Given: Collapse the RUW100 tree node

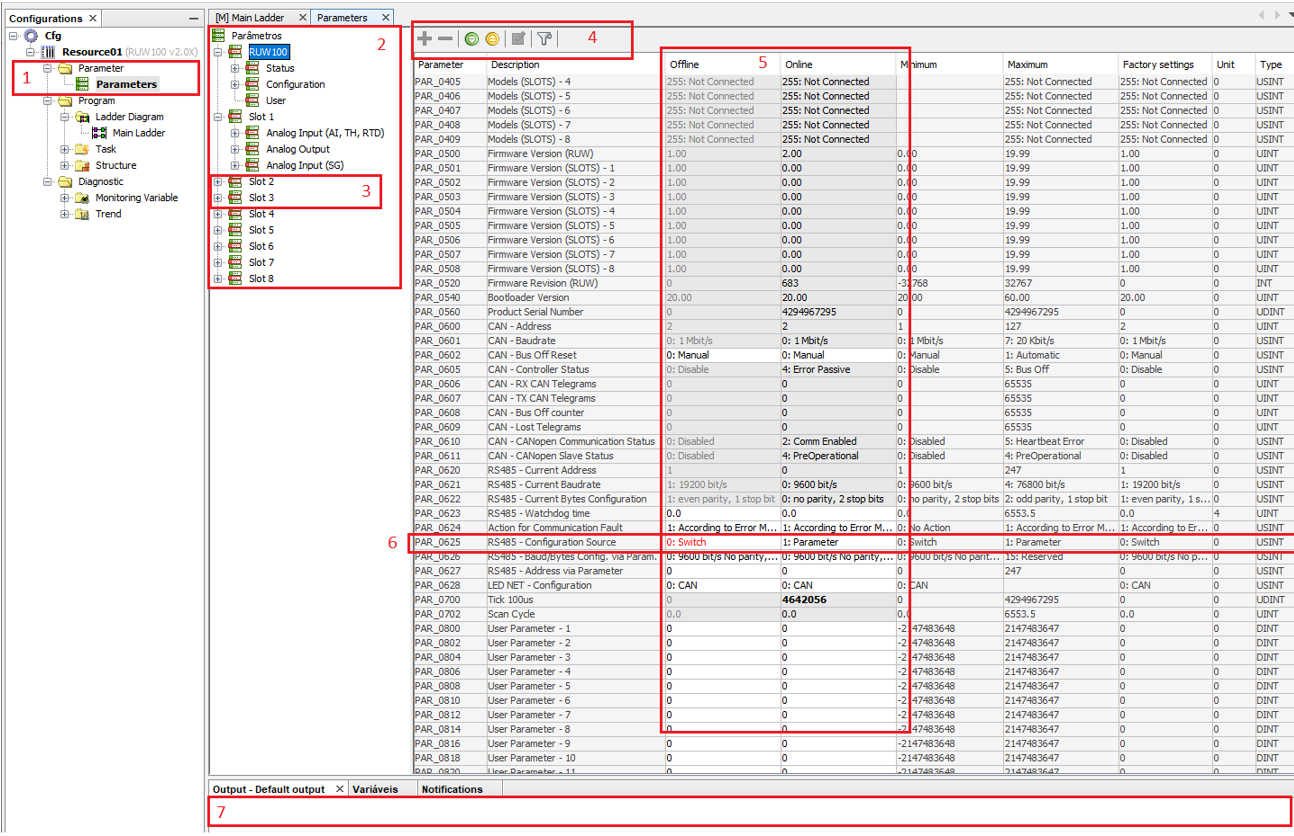Looking at the screenshot, I should coord(218,52).
